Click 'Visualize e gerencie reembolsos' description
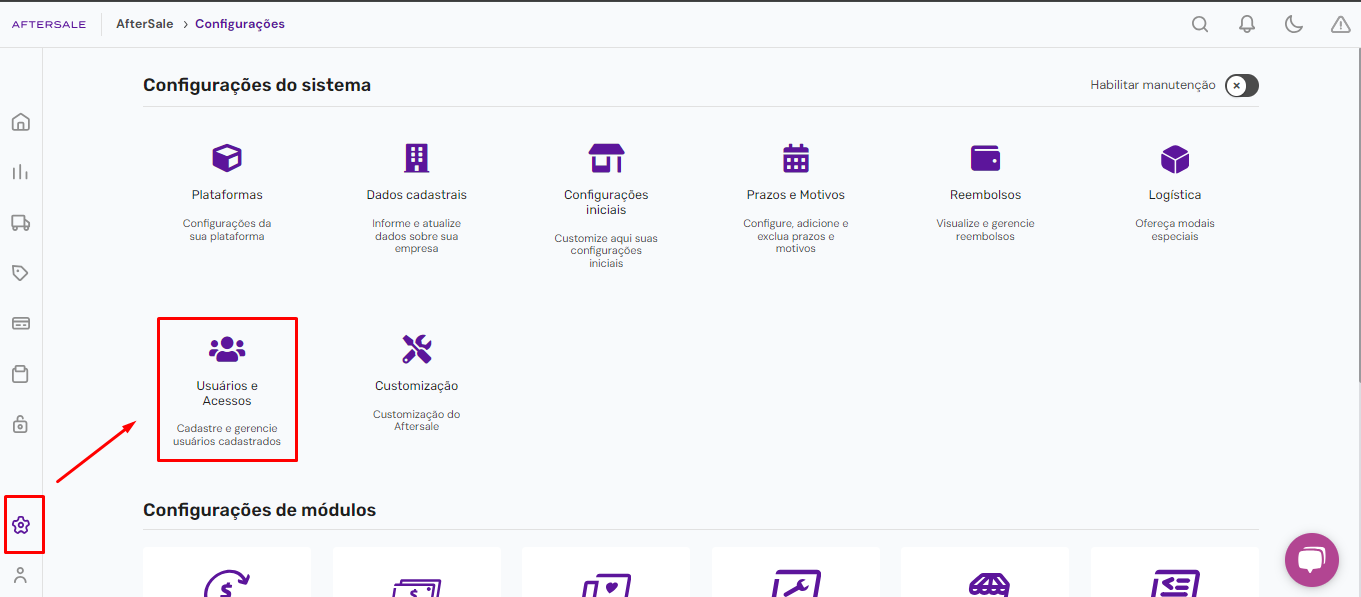Viewport: 1361px width, 597px height. pos(985,230)
